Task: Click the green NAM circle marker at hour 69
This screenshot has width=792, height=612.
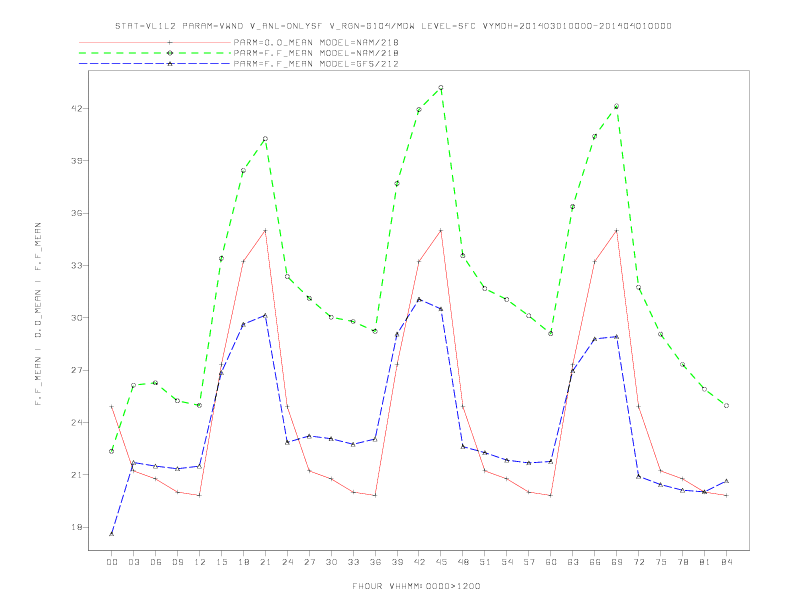Action: click(617, 107)
